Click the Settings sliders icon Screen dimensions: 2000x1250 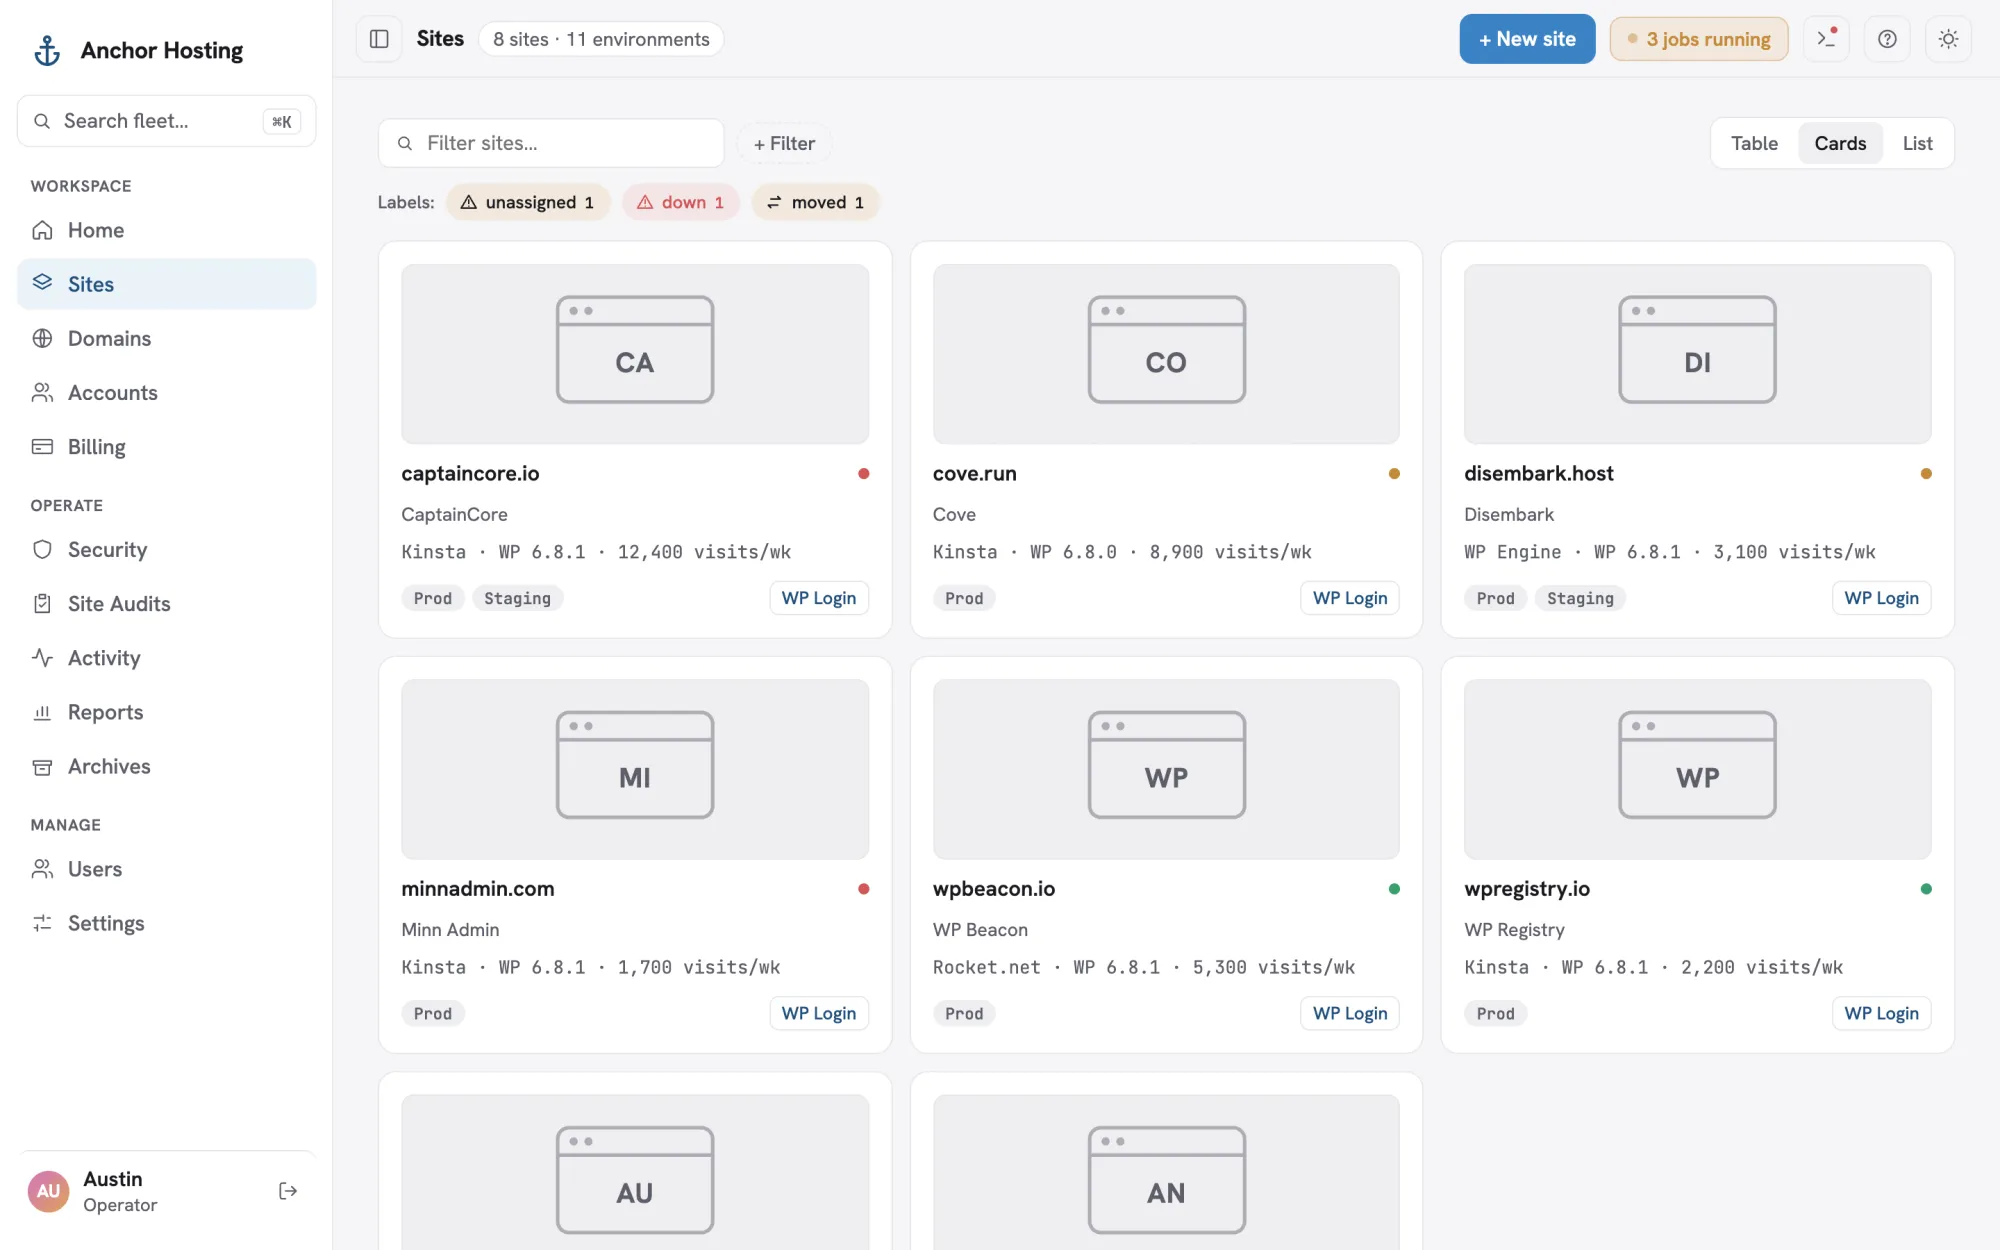42,923
